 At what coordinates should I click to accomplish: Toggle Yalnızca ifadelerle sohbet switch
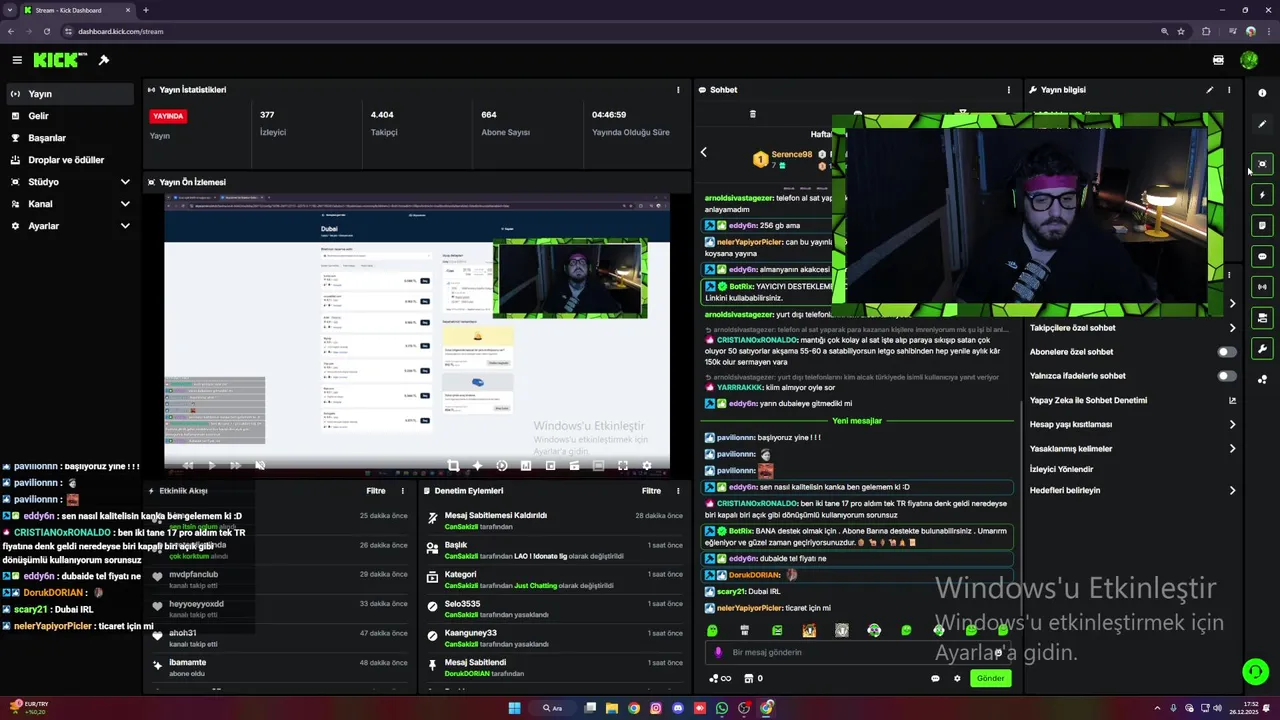coord(1226,376)
